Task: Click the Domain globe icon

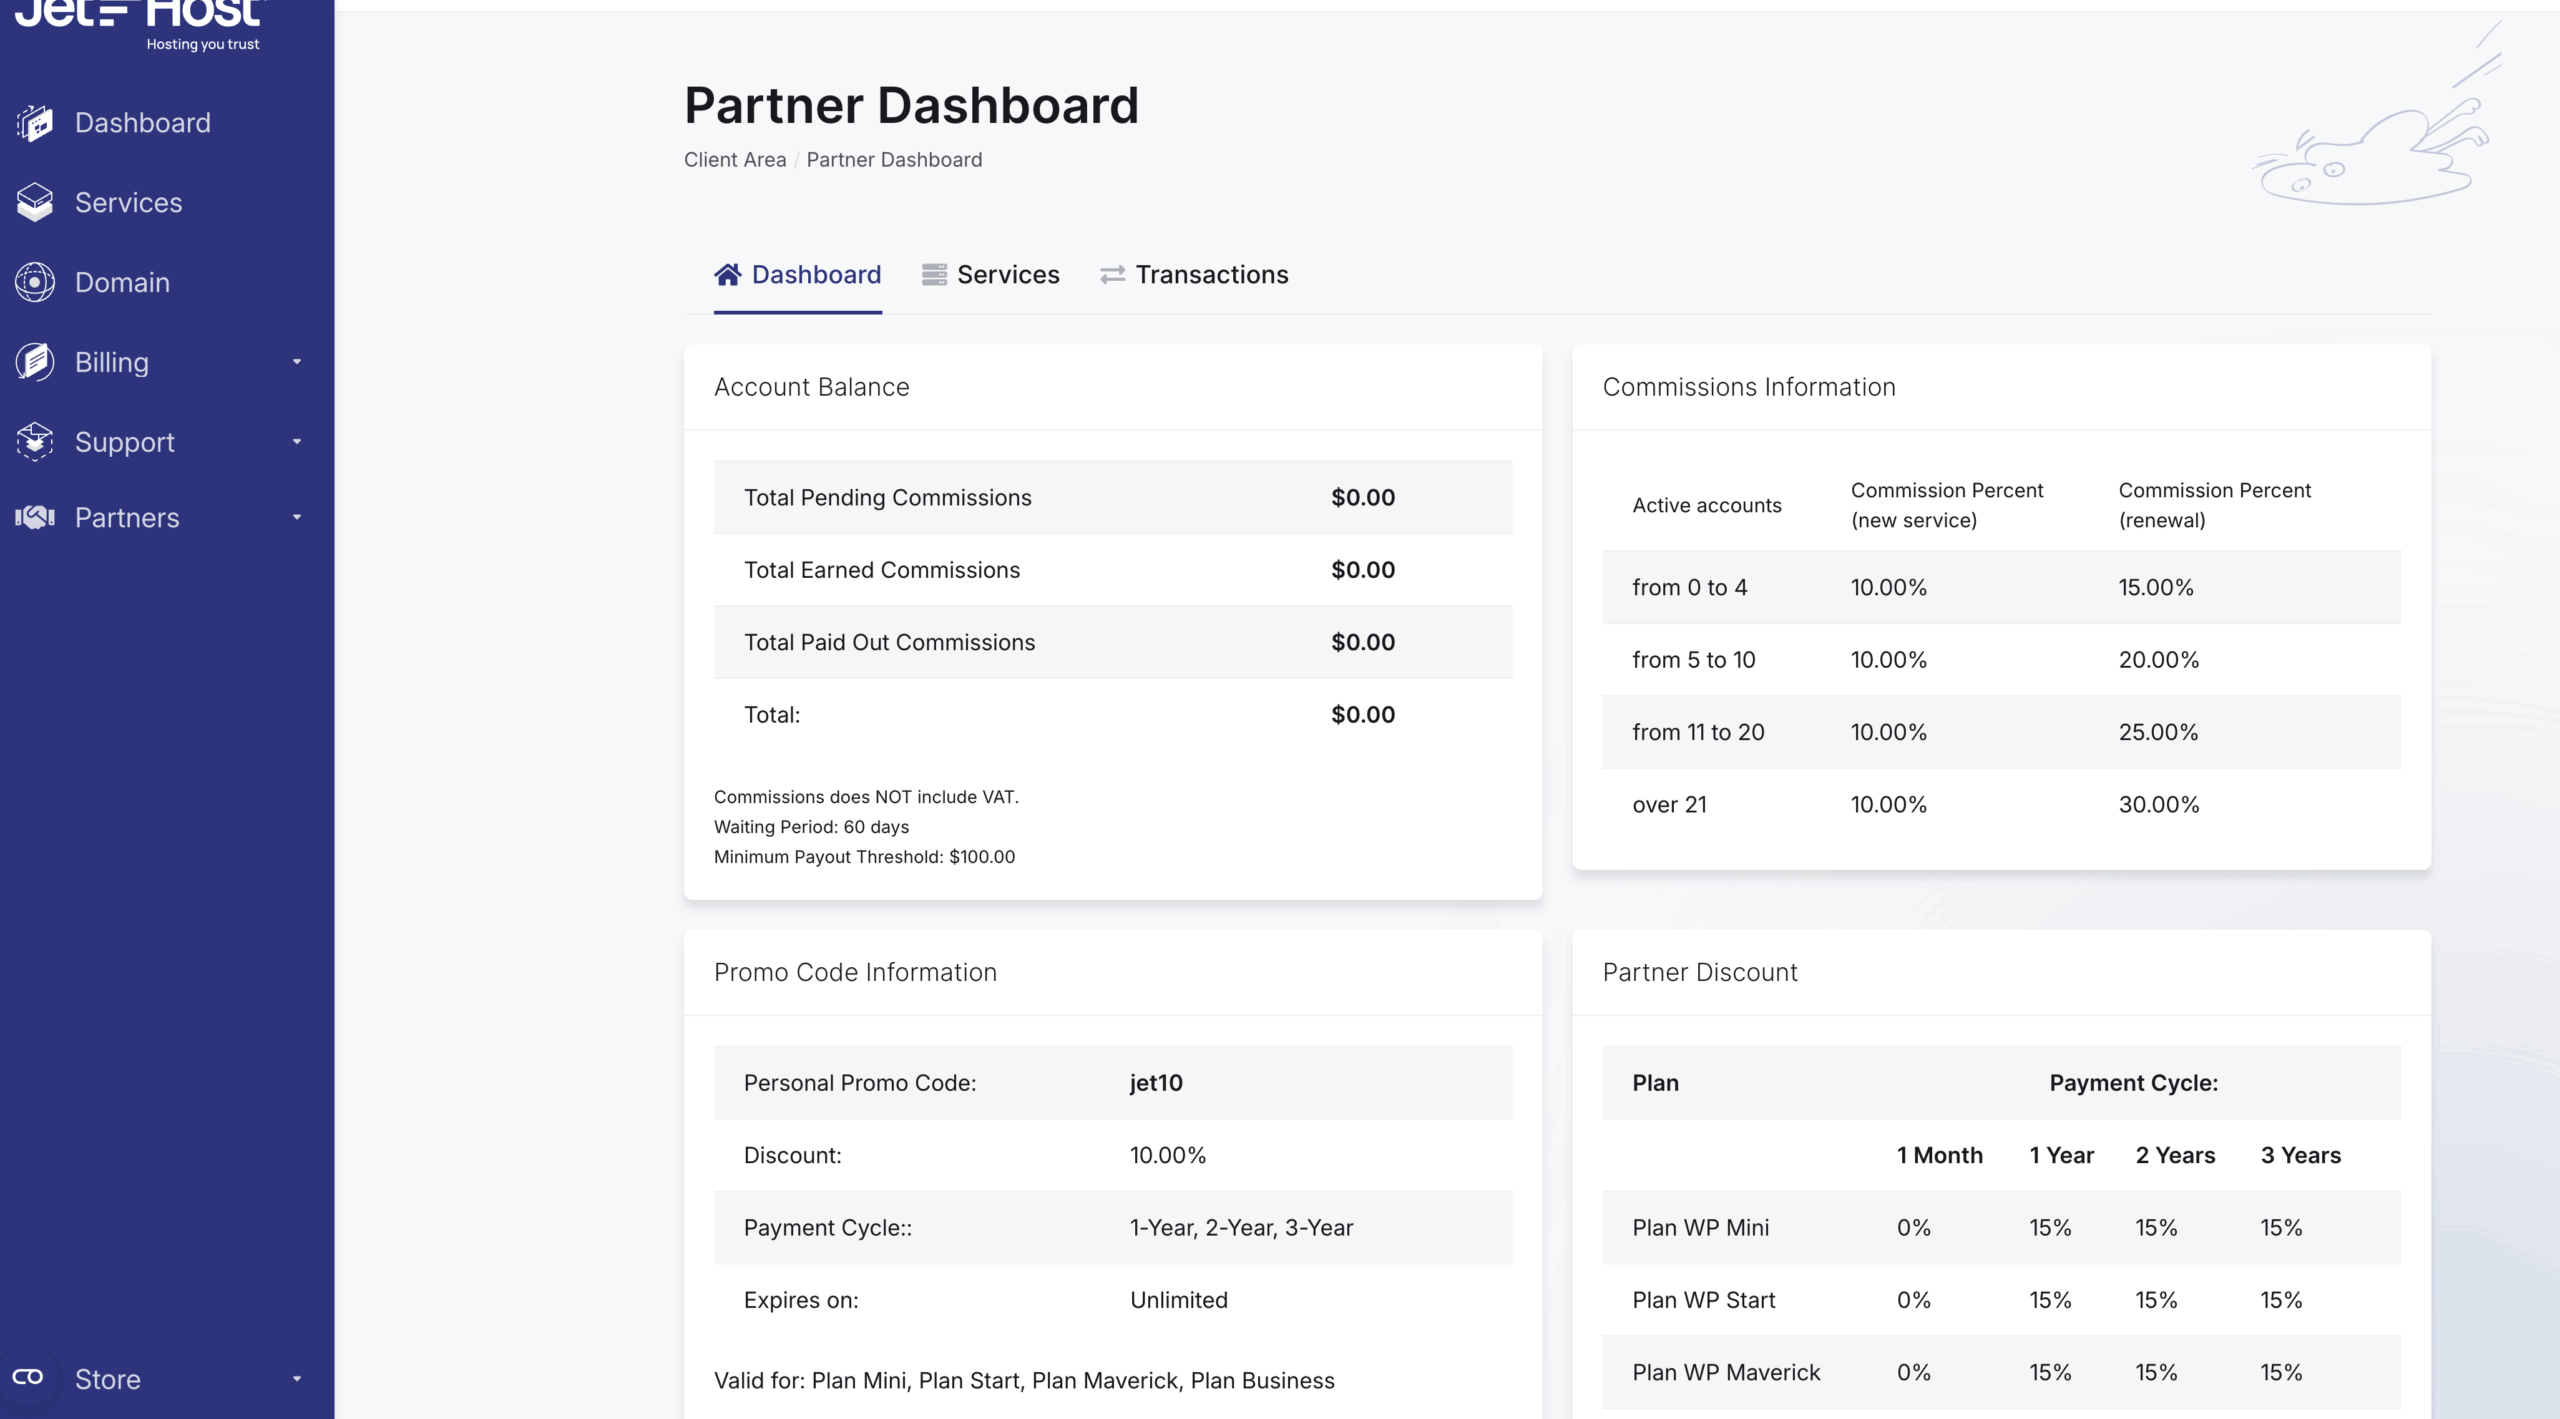Action: (x=35, y=282)
